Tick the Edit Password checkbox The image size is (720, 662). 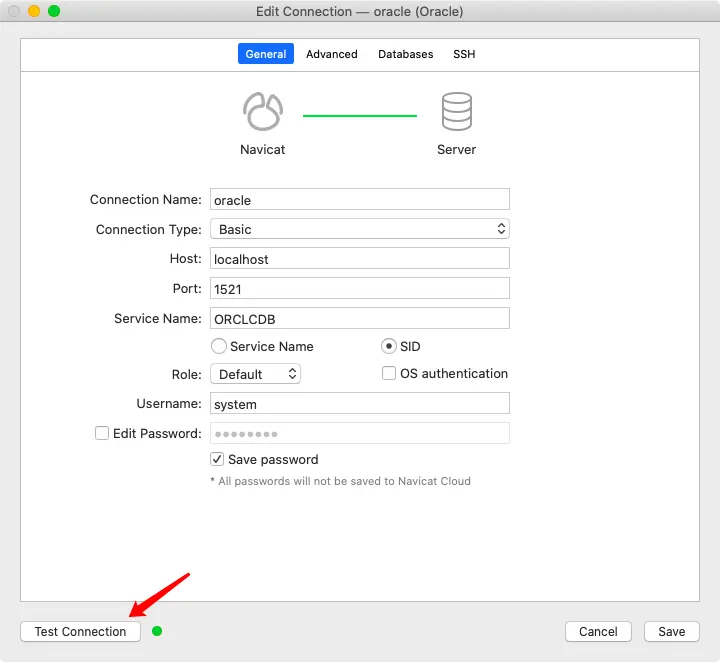coord(102,433)
